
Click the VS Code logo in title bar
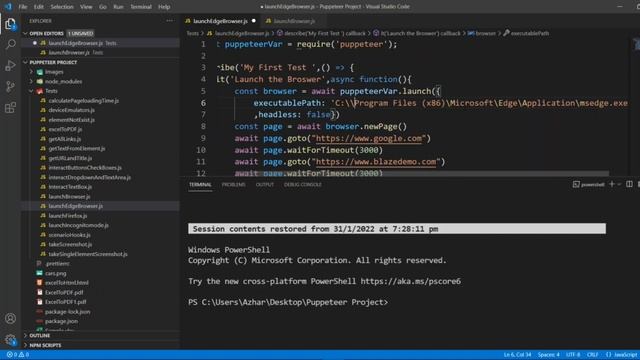8,7
